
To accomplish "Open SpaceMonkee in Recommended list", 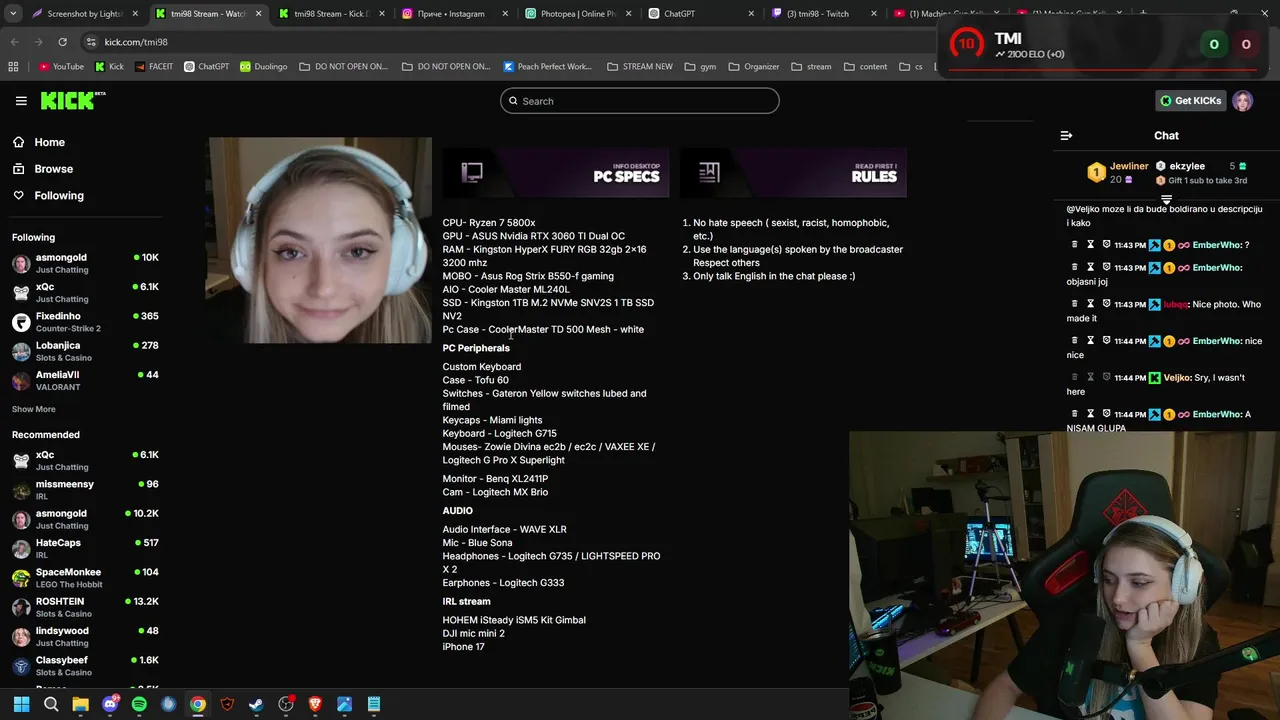I will pyautogui.click(x=85, y=578).
